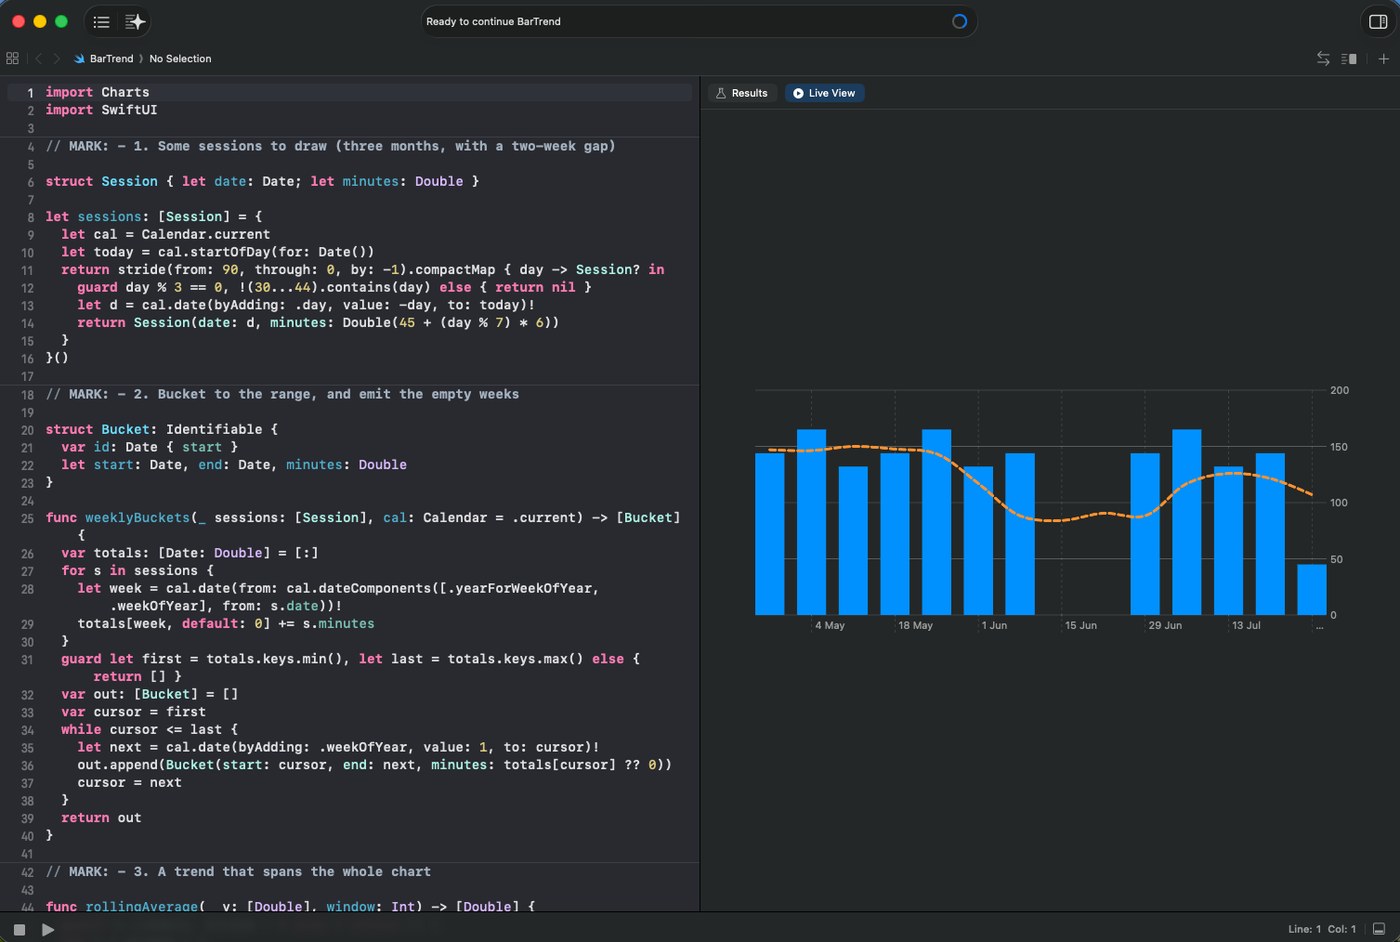1400x942 pixels.
Task: Click the flask icon in the Results tab
Action: coord(721,93)
